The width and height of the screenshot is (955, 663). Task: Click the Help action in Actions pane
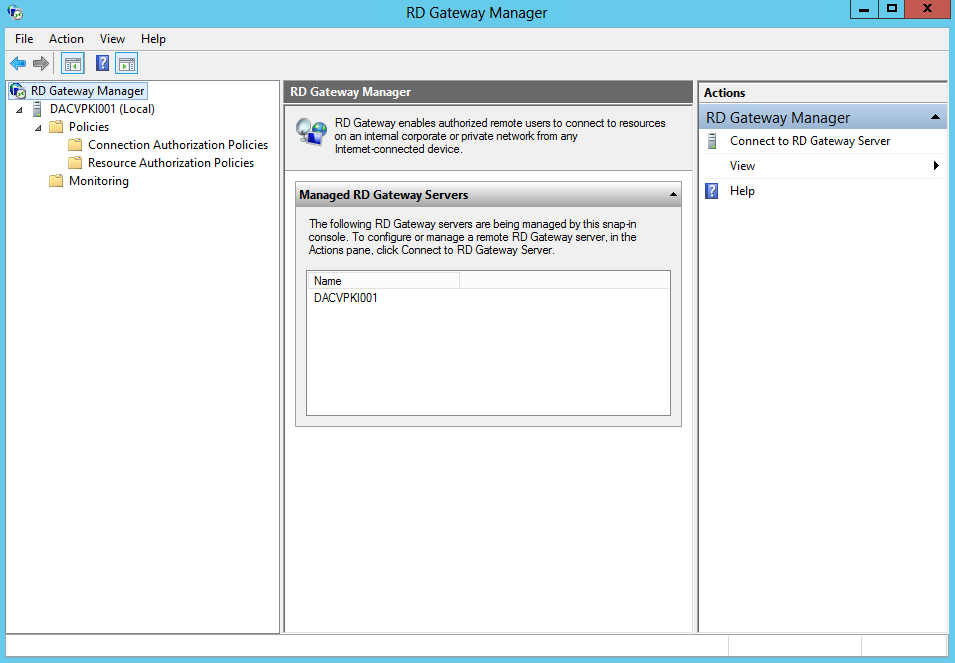pyautogui.click(x=742, y=191)
